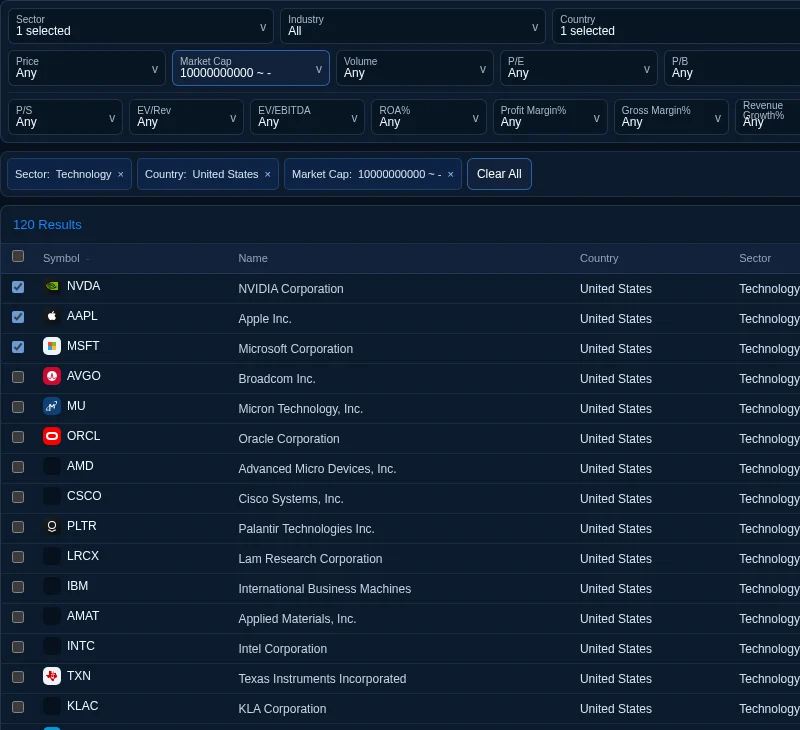The width and height of the screenshot is (800, 730).
Task: Click the NVIDIA logo icon
Action: point(52,286)
